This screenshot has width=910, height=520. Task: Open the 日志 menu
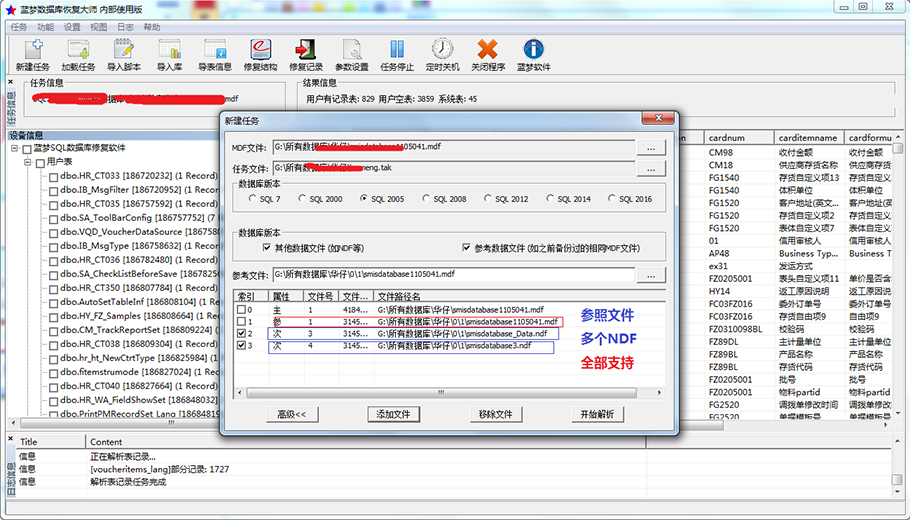pyautogui.click(x=125, y=27)
